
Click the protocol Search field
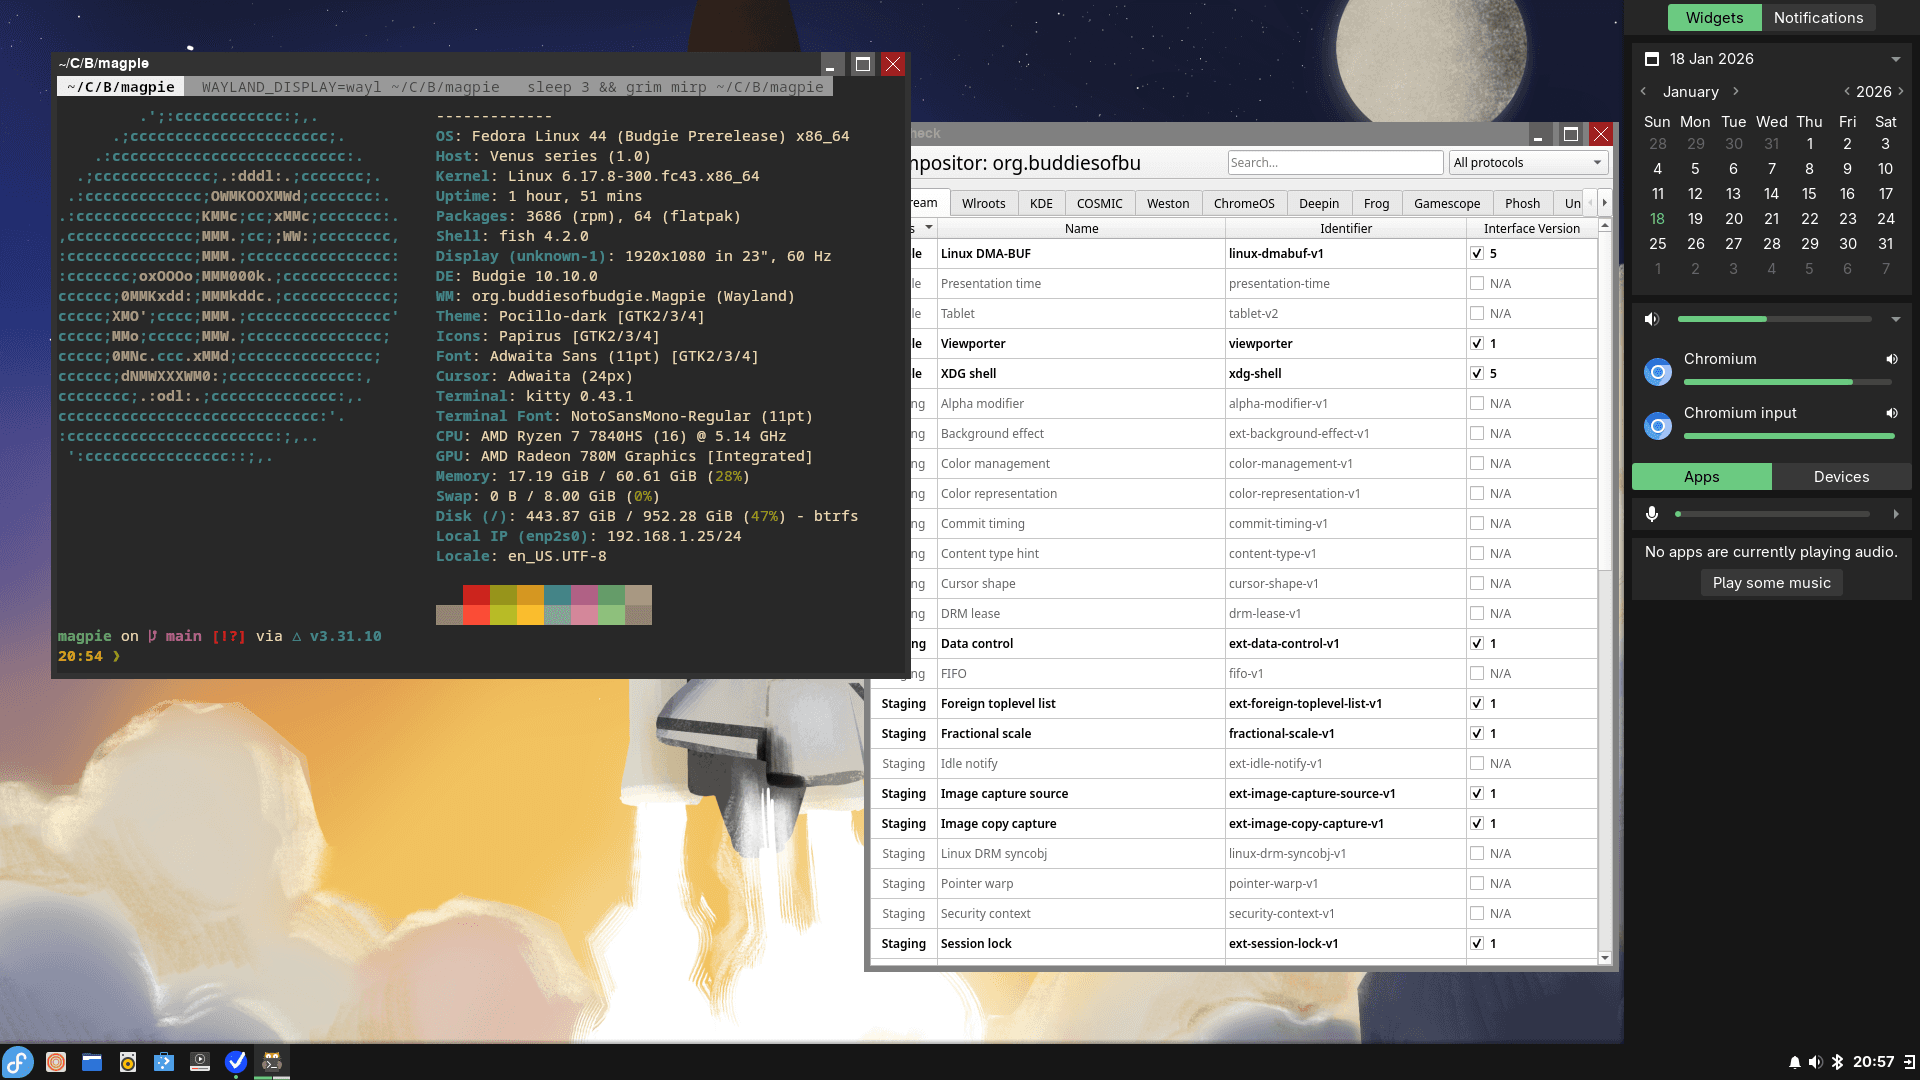click(1335, 162)
